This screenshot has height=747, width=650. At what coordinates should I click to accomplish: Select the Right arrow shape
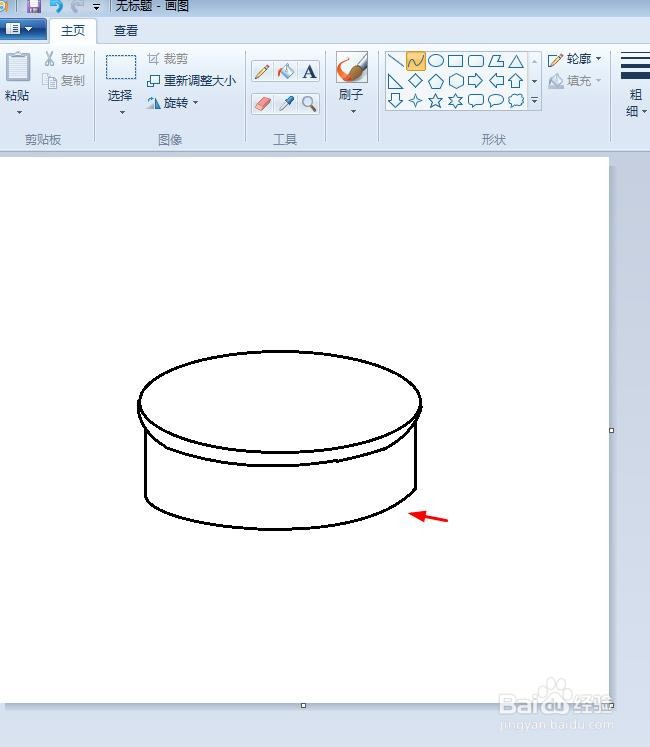coord(476,81)
